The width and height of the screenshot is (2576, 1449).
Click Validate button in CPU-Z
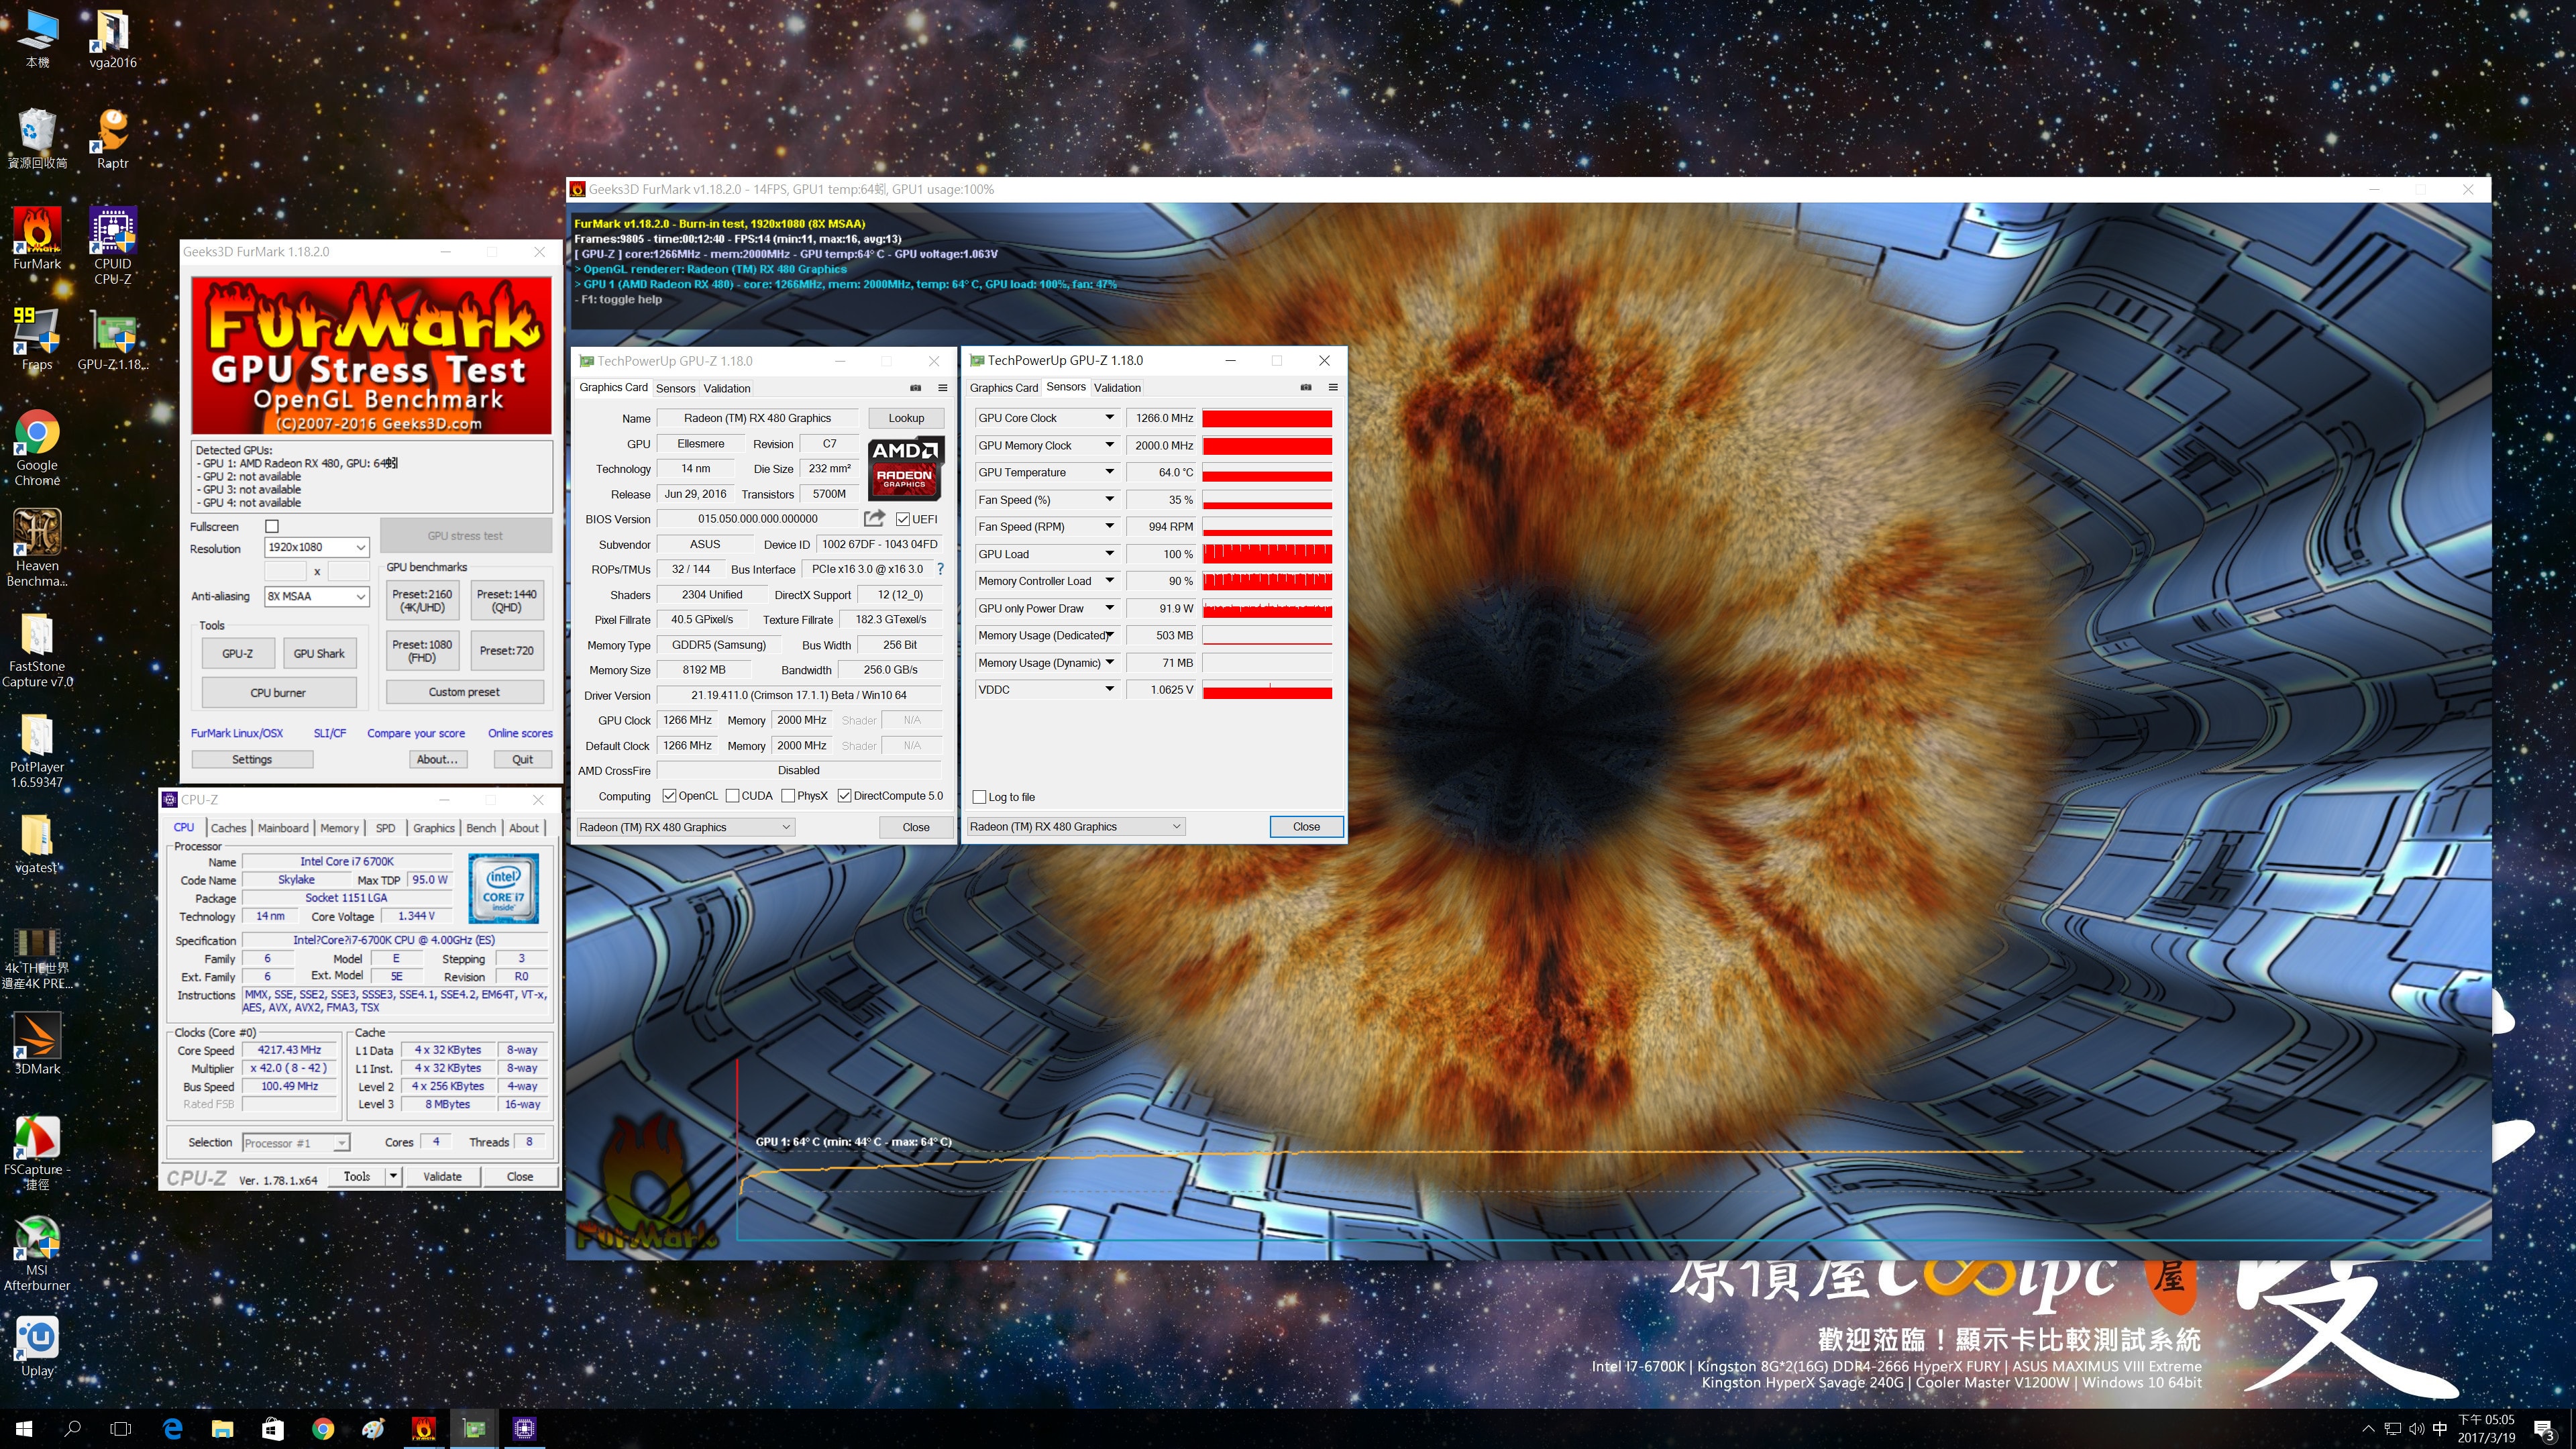[x=442, y=1177]
